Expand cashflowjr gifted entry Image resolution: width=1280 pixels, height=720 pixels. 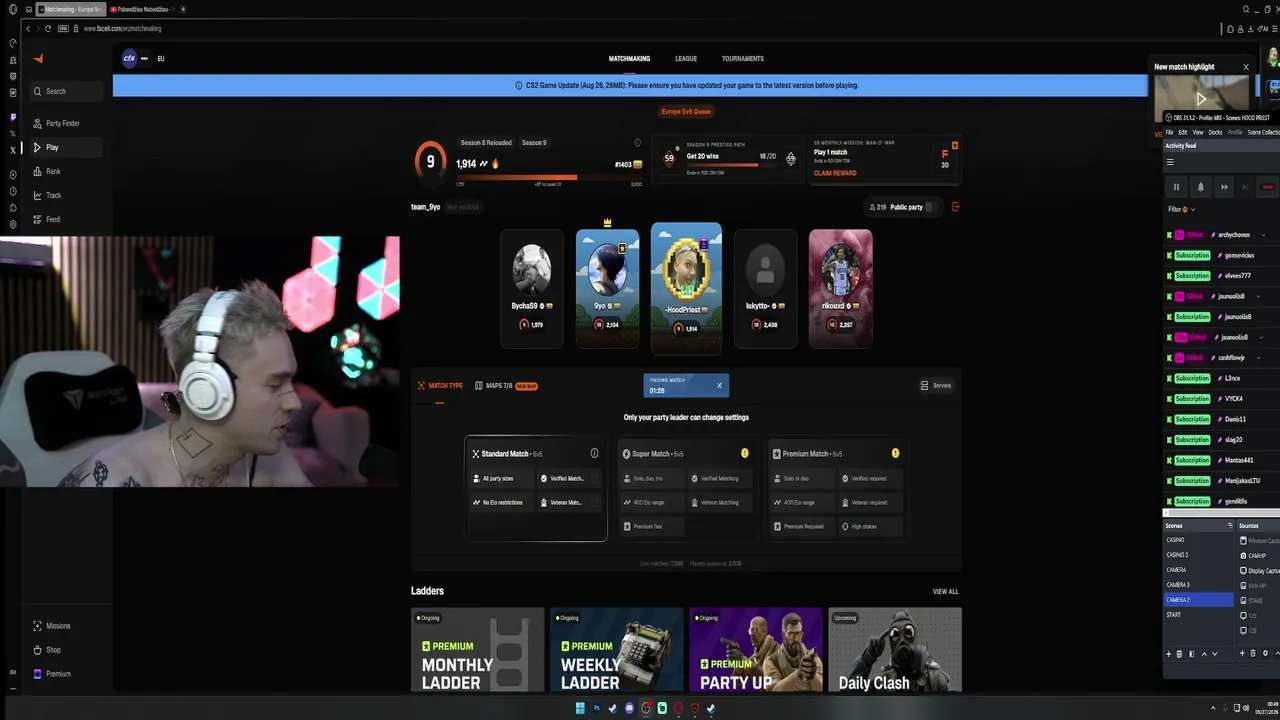pyautogui.click(x=1259, y=358)
